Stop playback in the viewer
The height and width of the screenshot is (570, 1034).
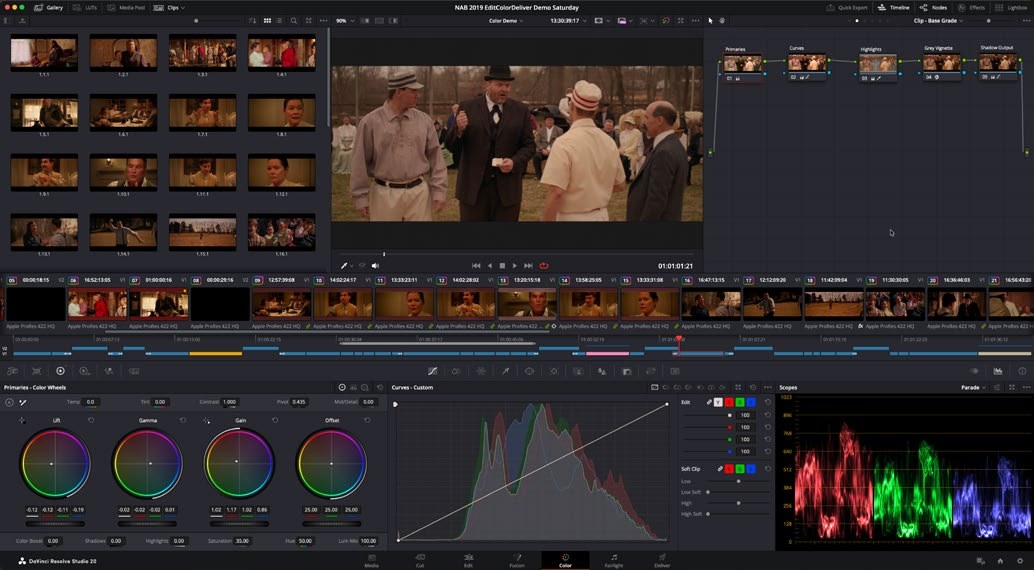[x=502, y=266]
